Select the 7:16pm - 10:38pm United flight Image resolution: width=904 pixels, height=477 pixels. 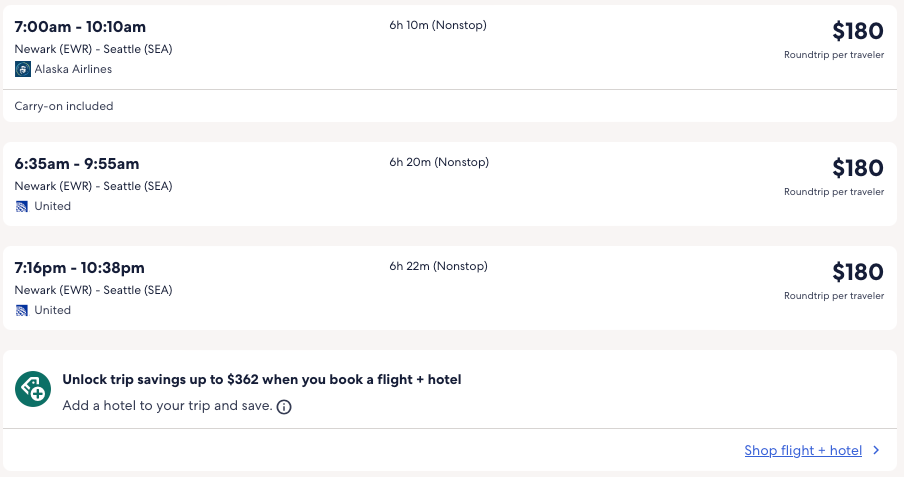(x=80, y=268)
